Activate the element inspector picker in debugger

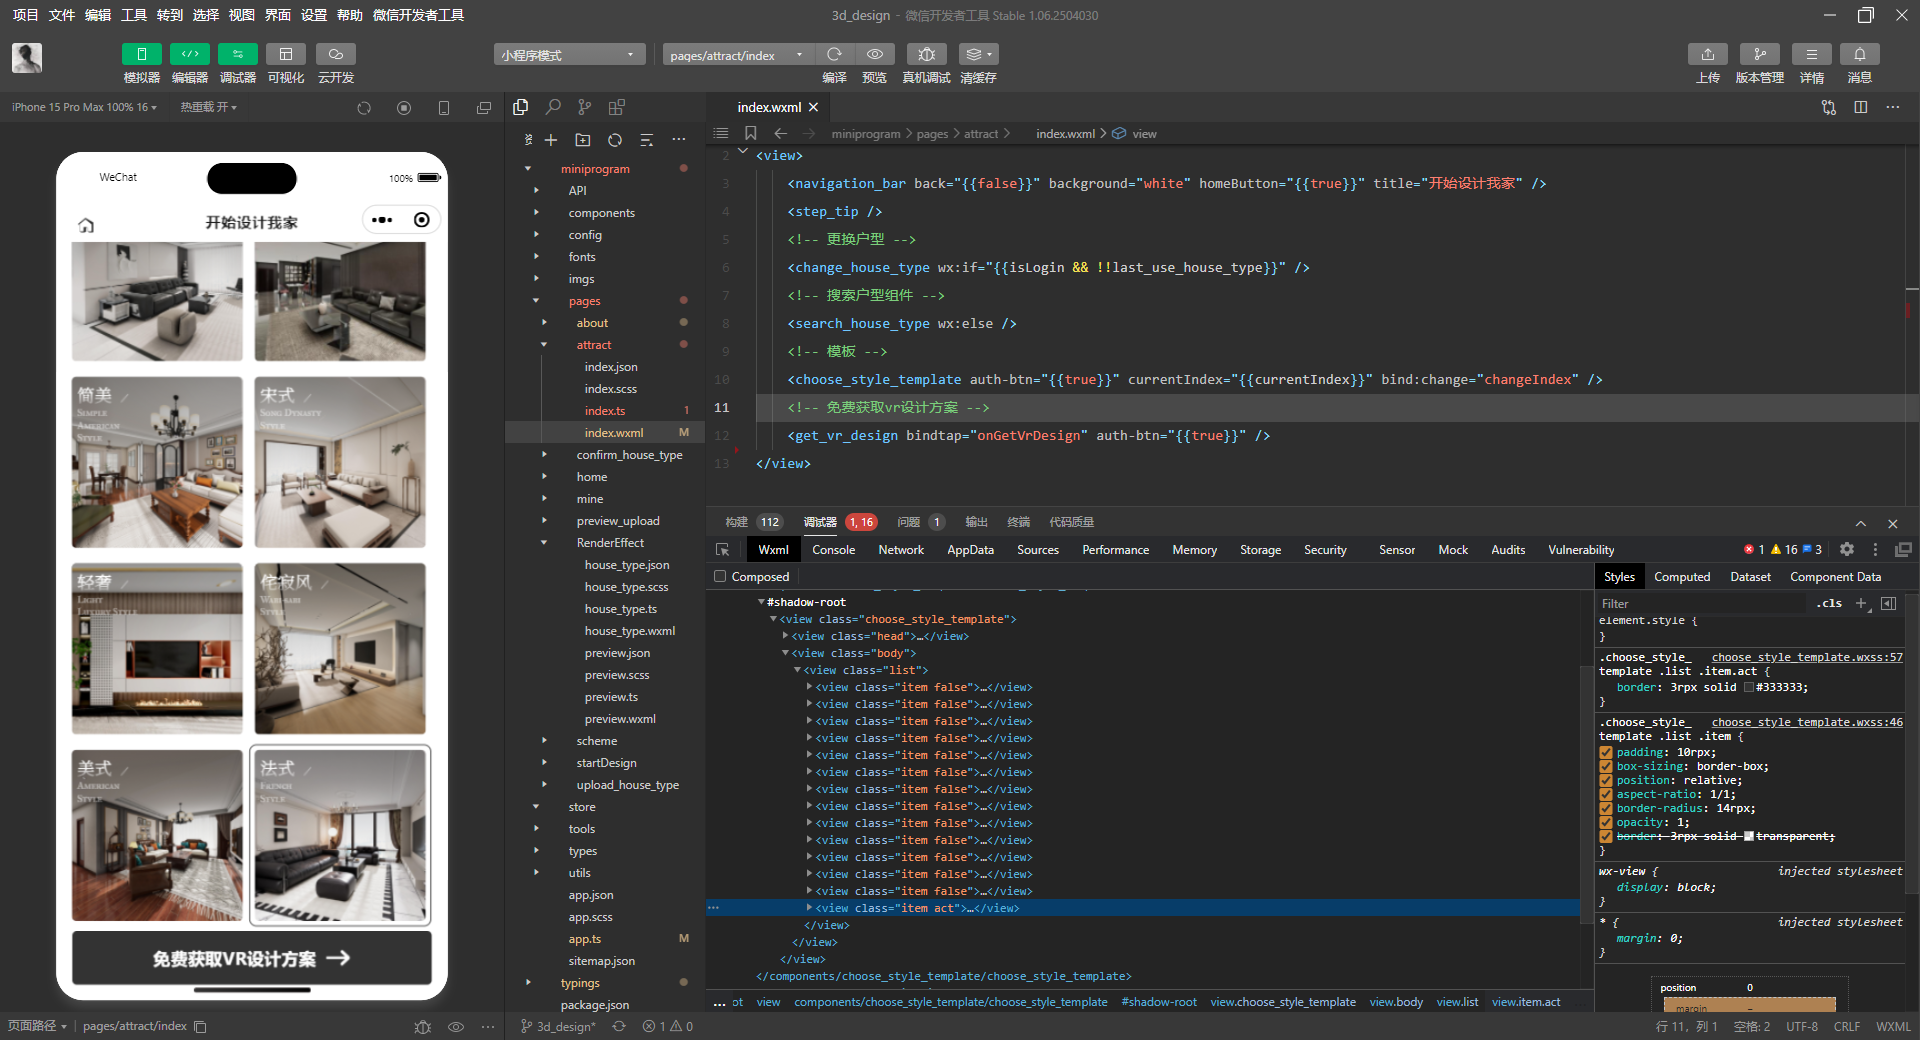(723, 550)
